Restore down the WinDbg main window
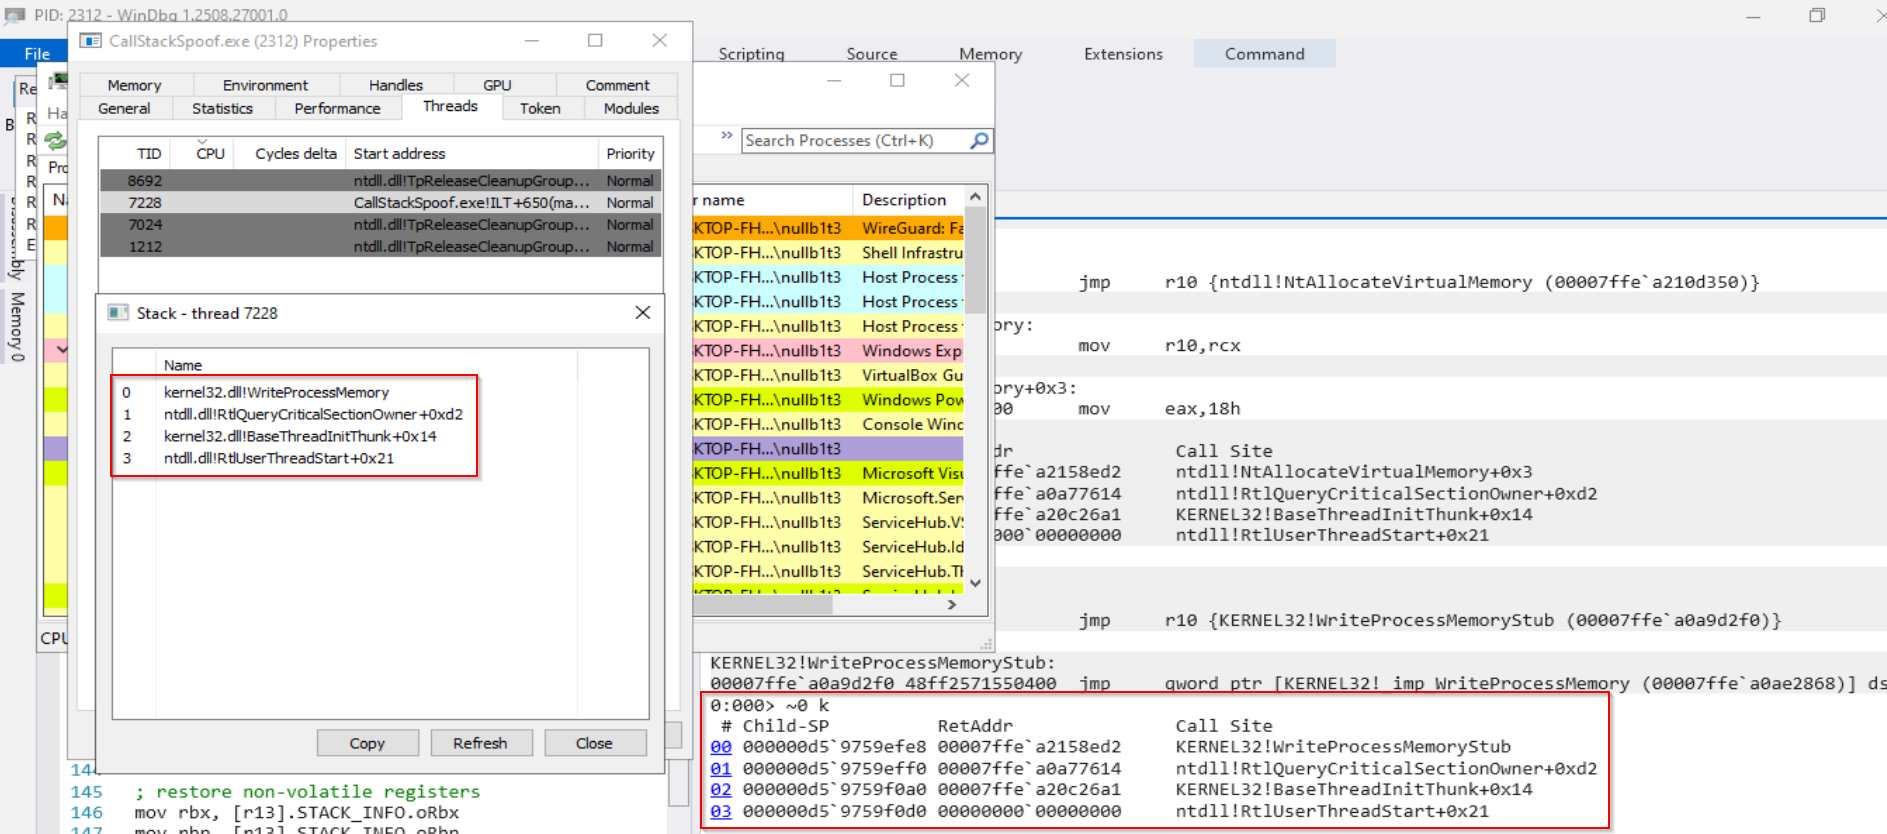Screen dimensions: 1887x834 [x=1817, y=15]
